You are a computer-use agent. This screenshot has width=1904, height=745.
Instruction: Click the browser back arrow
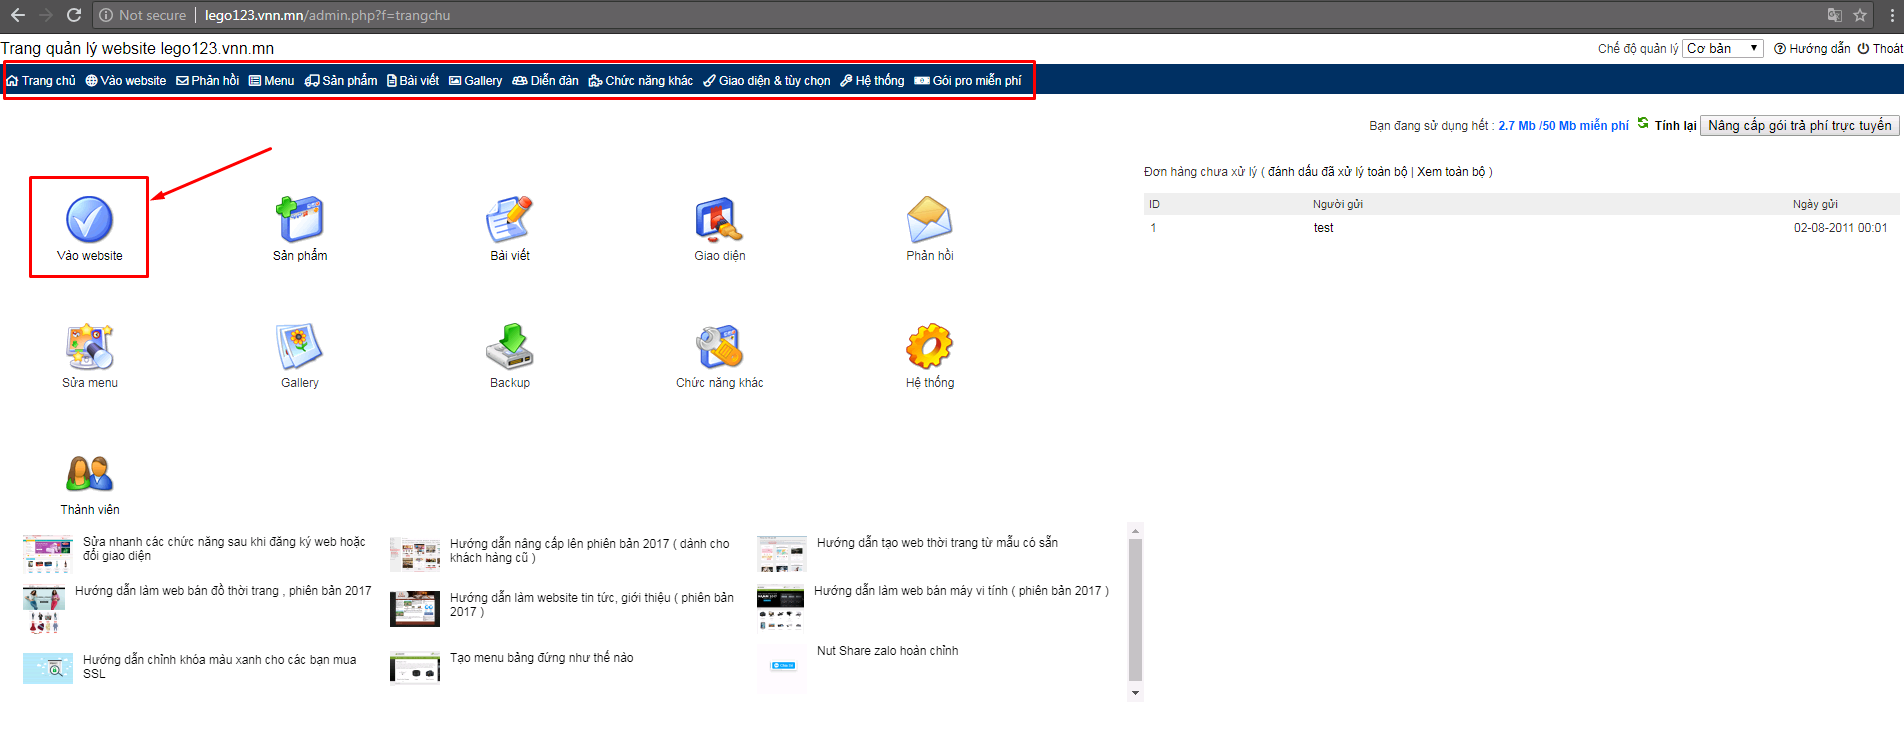point(17,15)
